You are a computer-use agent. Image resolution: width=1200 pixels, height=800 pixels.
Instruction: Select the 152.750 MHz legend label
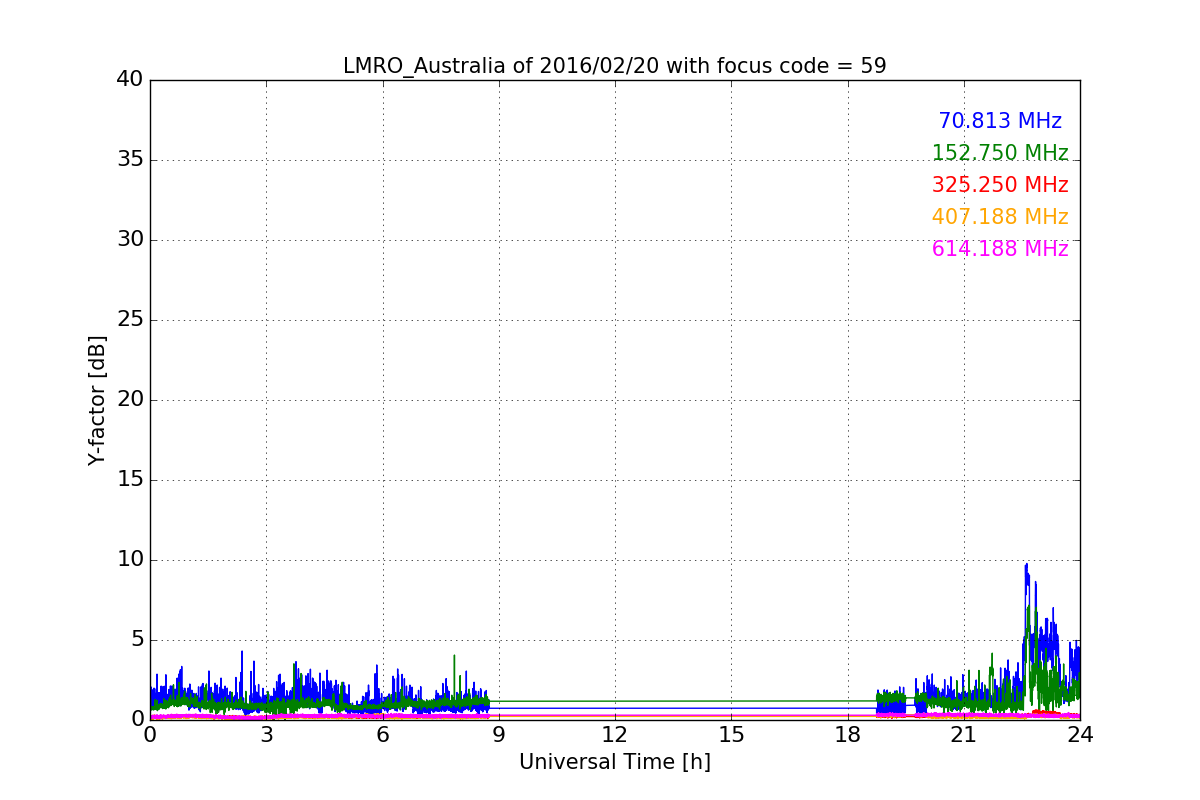(1000, 153)
